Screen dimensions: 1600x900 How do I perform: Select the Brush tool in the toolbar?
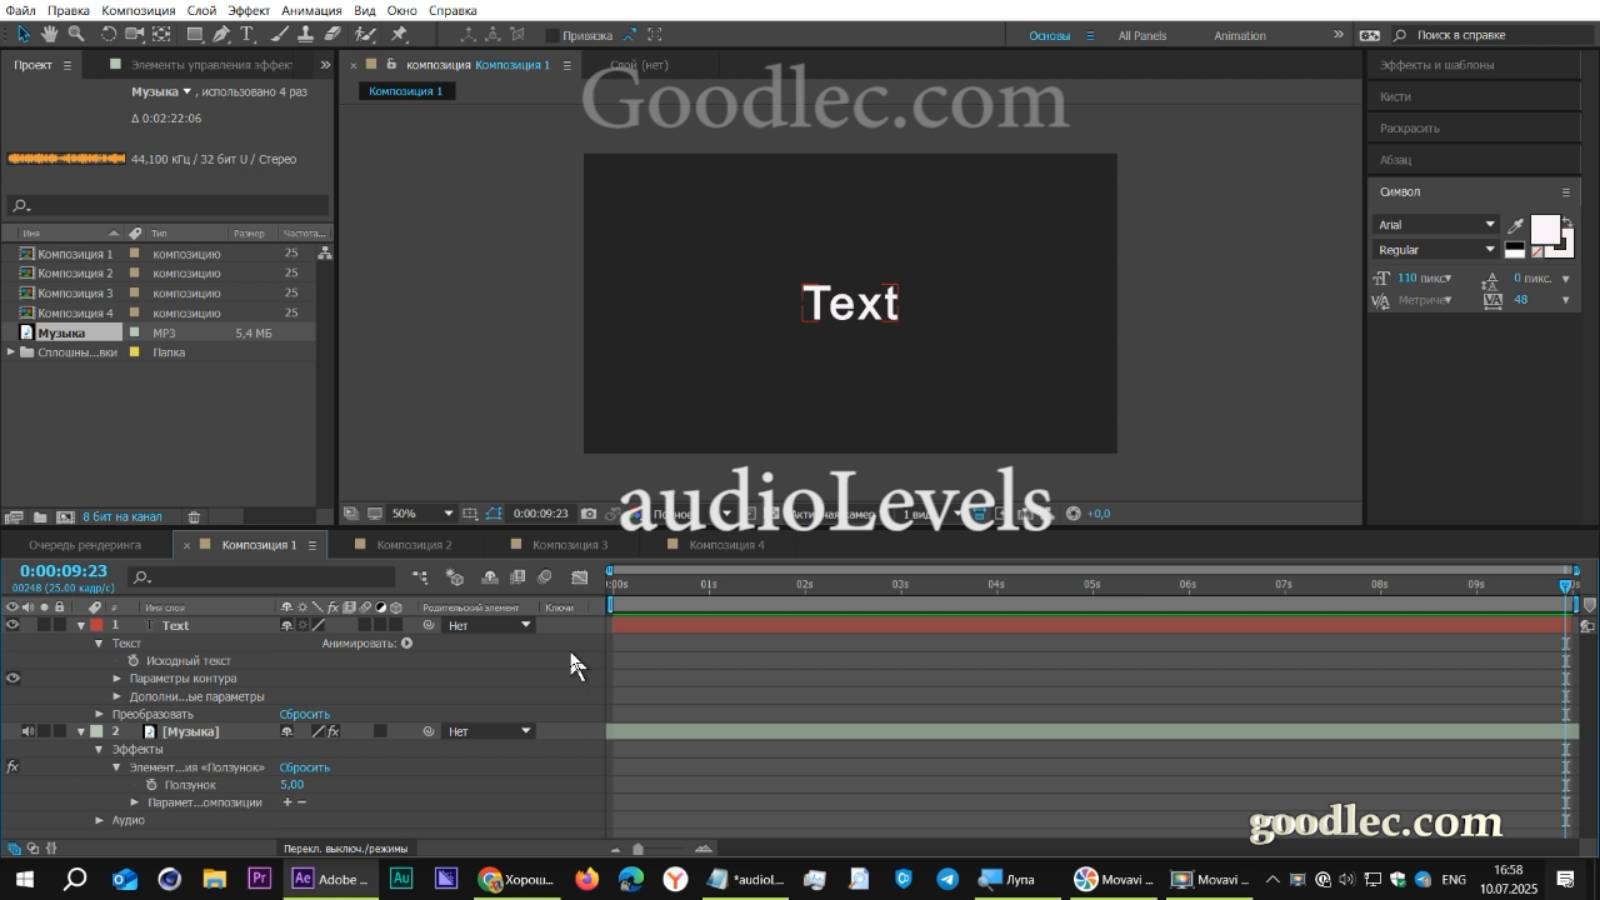(x=278, y=33)
